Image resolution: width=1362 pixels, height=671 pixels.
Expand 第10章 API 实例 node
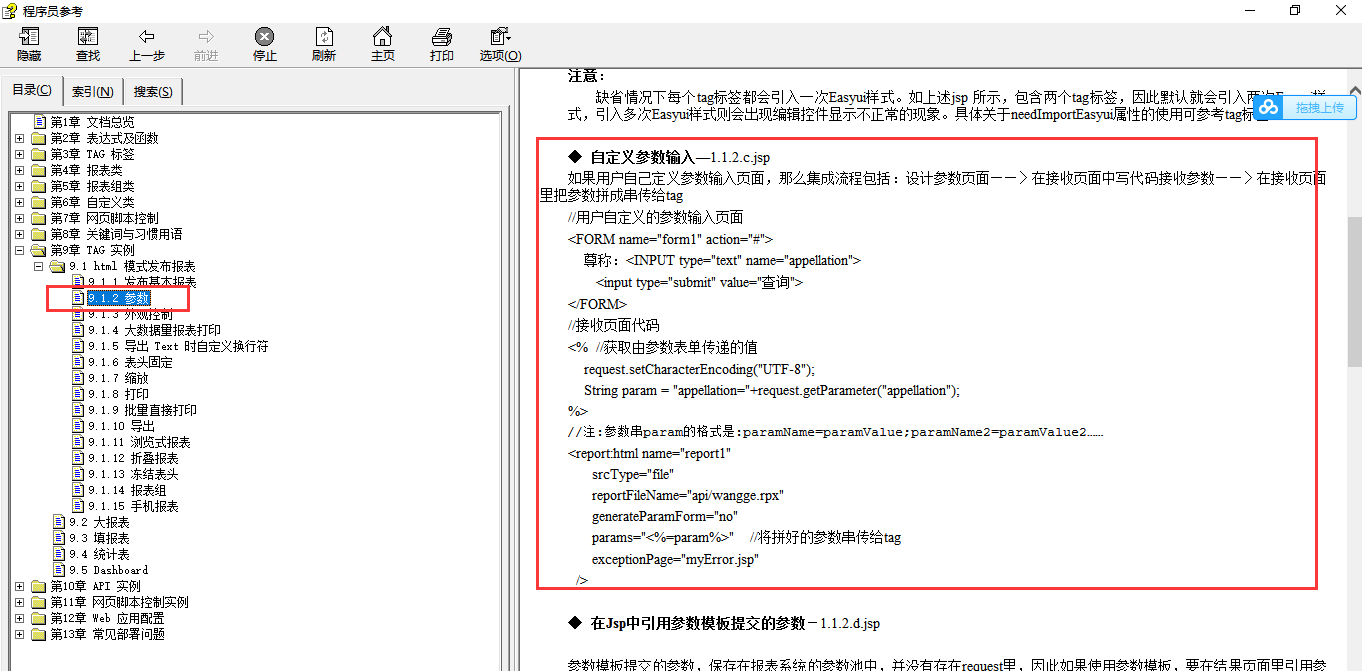20,586
